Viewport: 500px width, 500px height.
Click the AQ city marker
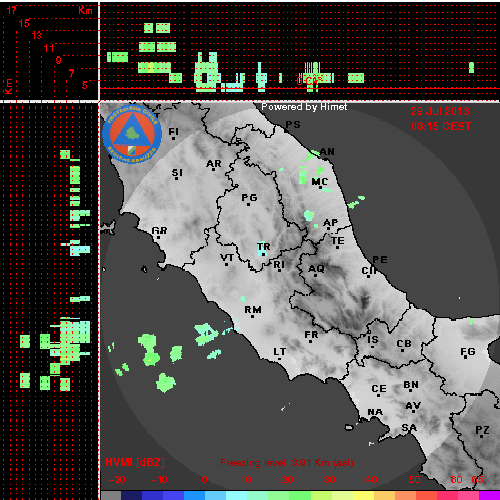[x=315, y=275]
